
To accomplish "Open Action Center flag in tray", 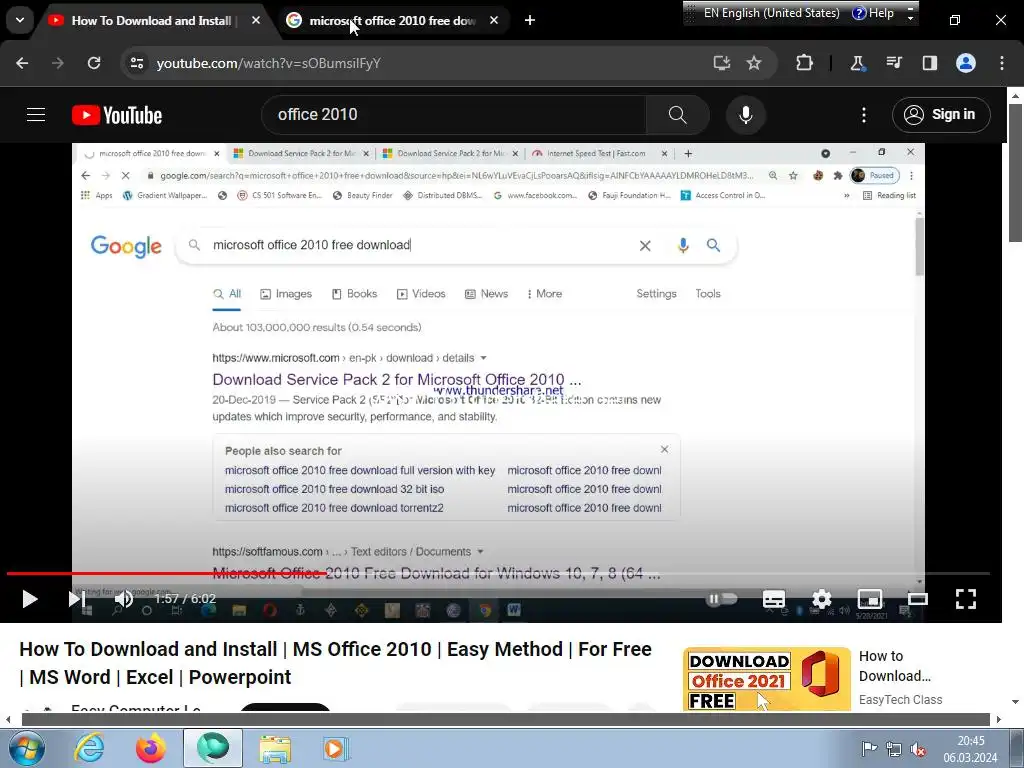I will click(x=869, y=749).
